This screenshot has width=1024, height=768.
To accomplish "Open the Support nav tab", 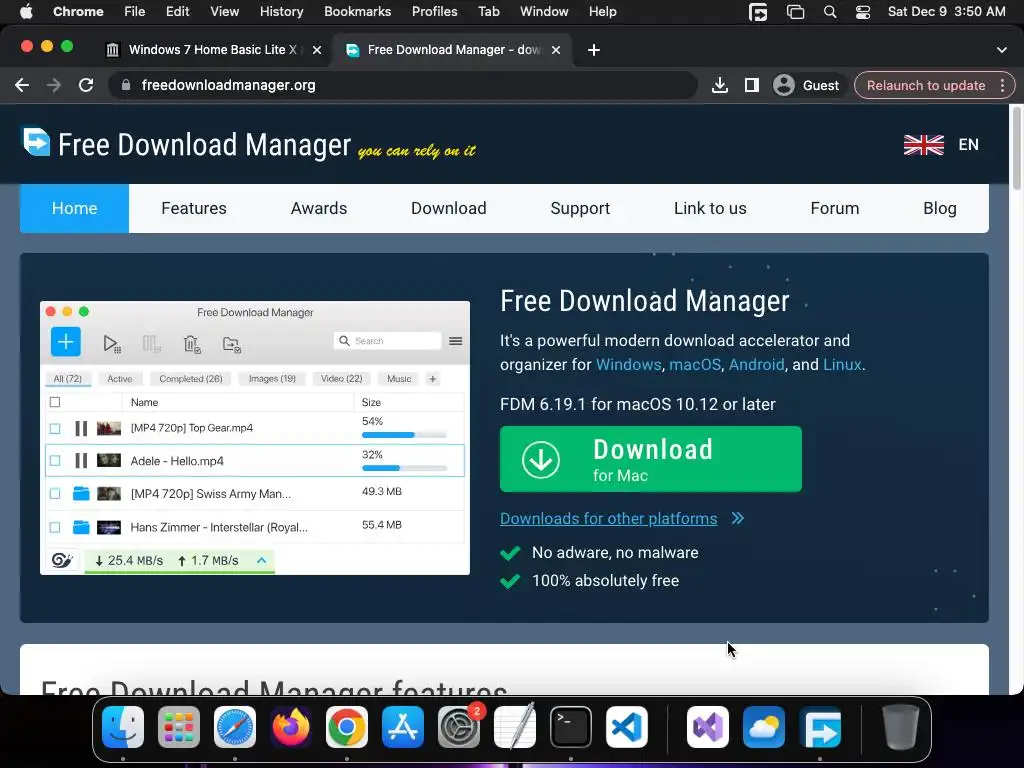I will 580,208.
